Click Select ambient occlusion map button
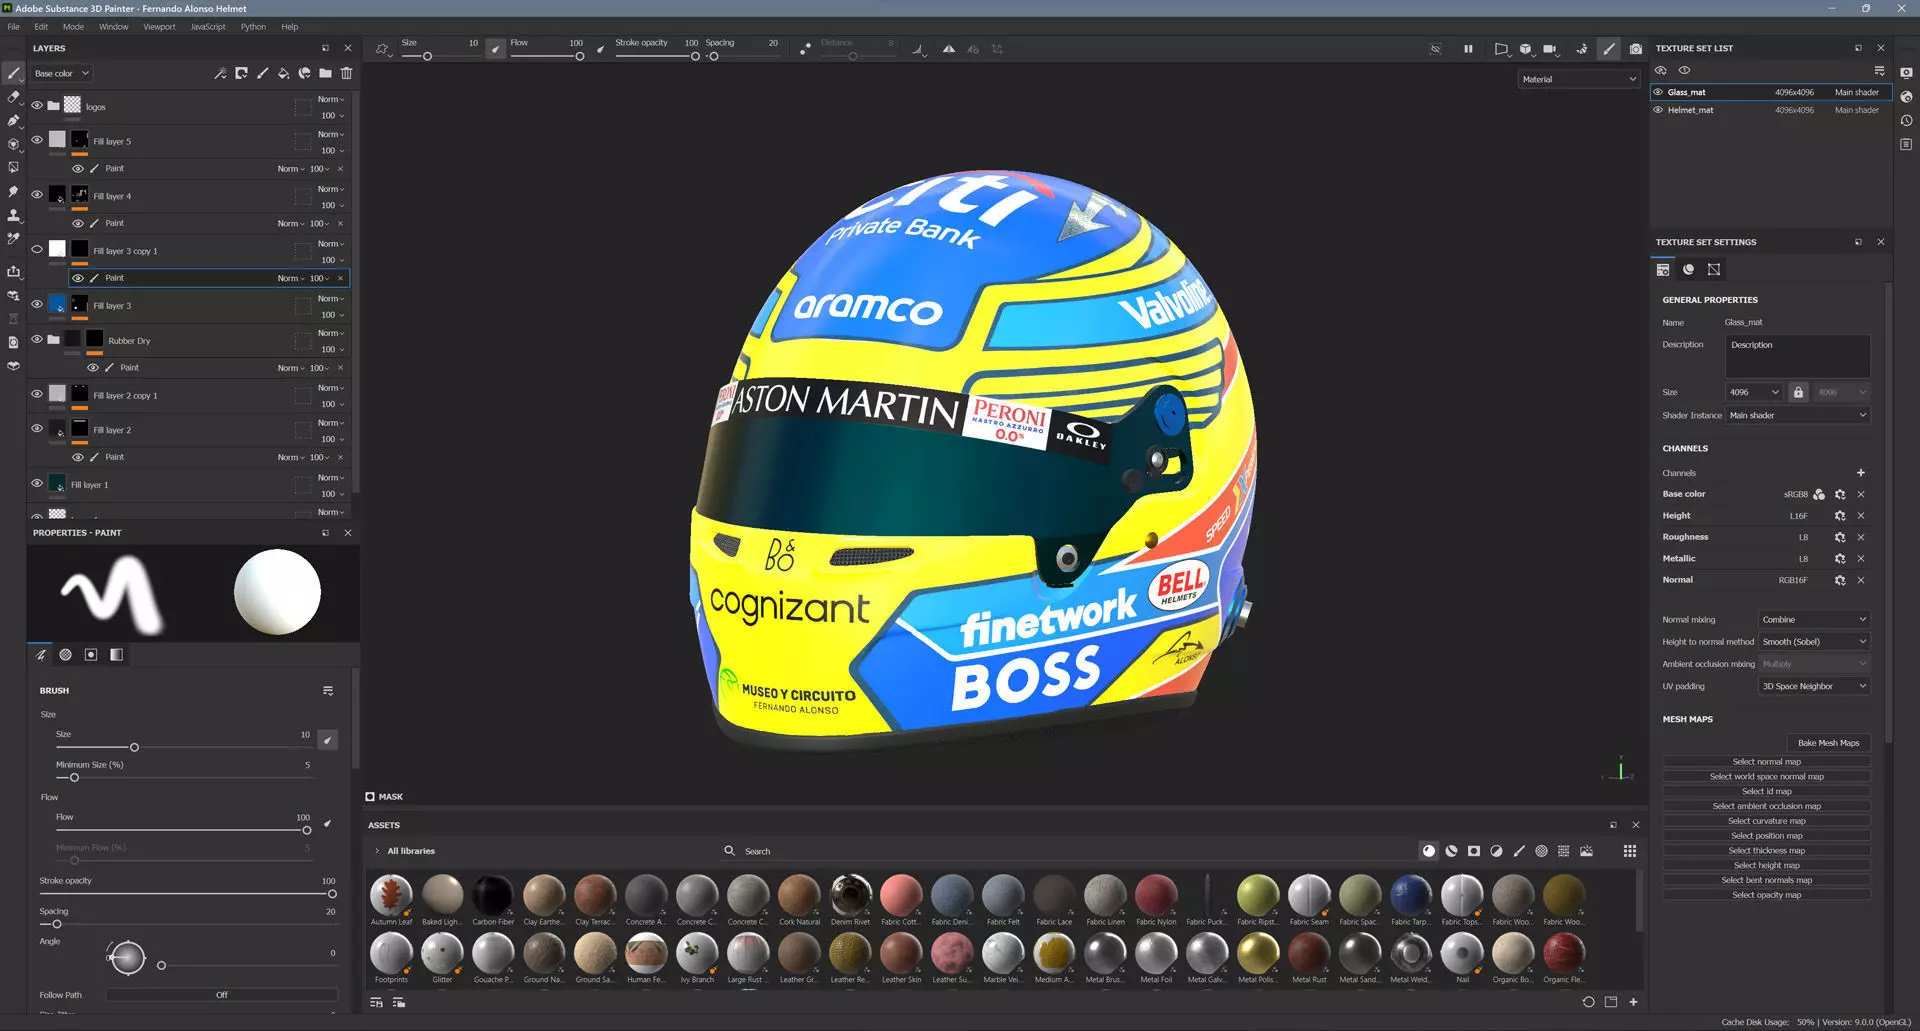The width and height of the screenshot is (1920, 1031). click(1766, 806)
